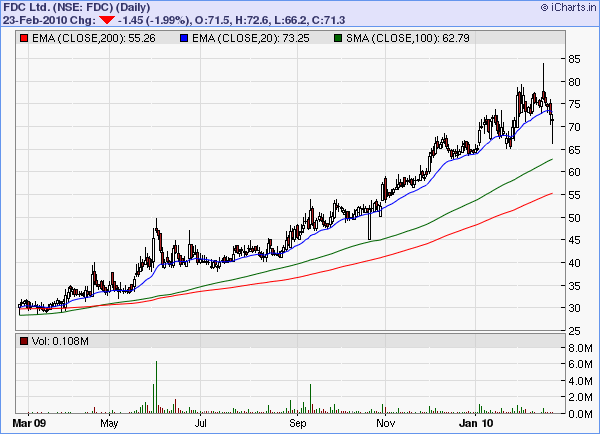This screenshot has width=600, height=434.
Task: Click the Jan 10 date axis label
Action: click(x=476, y=423)
